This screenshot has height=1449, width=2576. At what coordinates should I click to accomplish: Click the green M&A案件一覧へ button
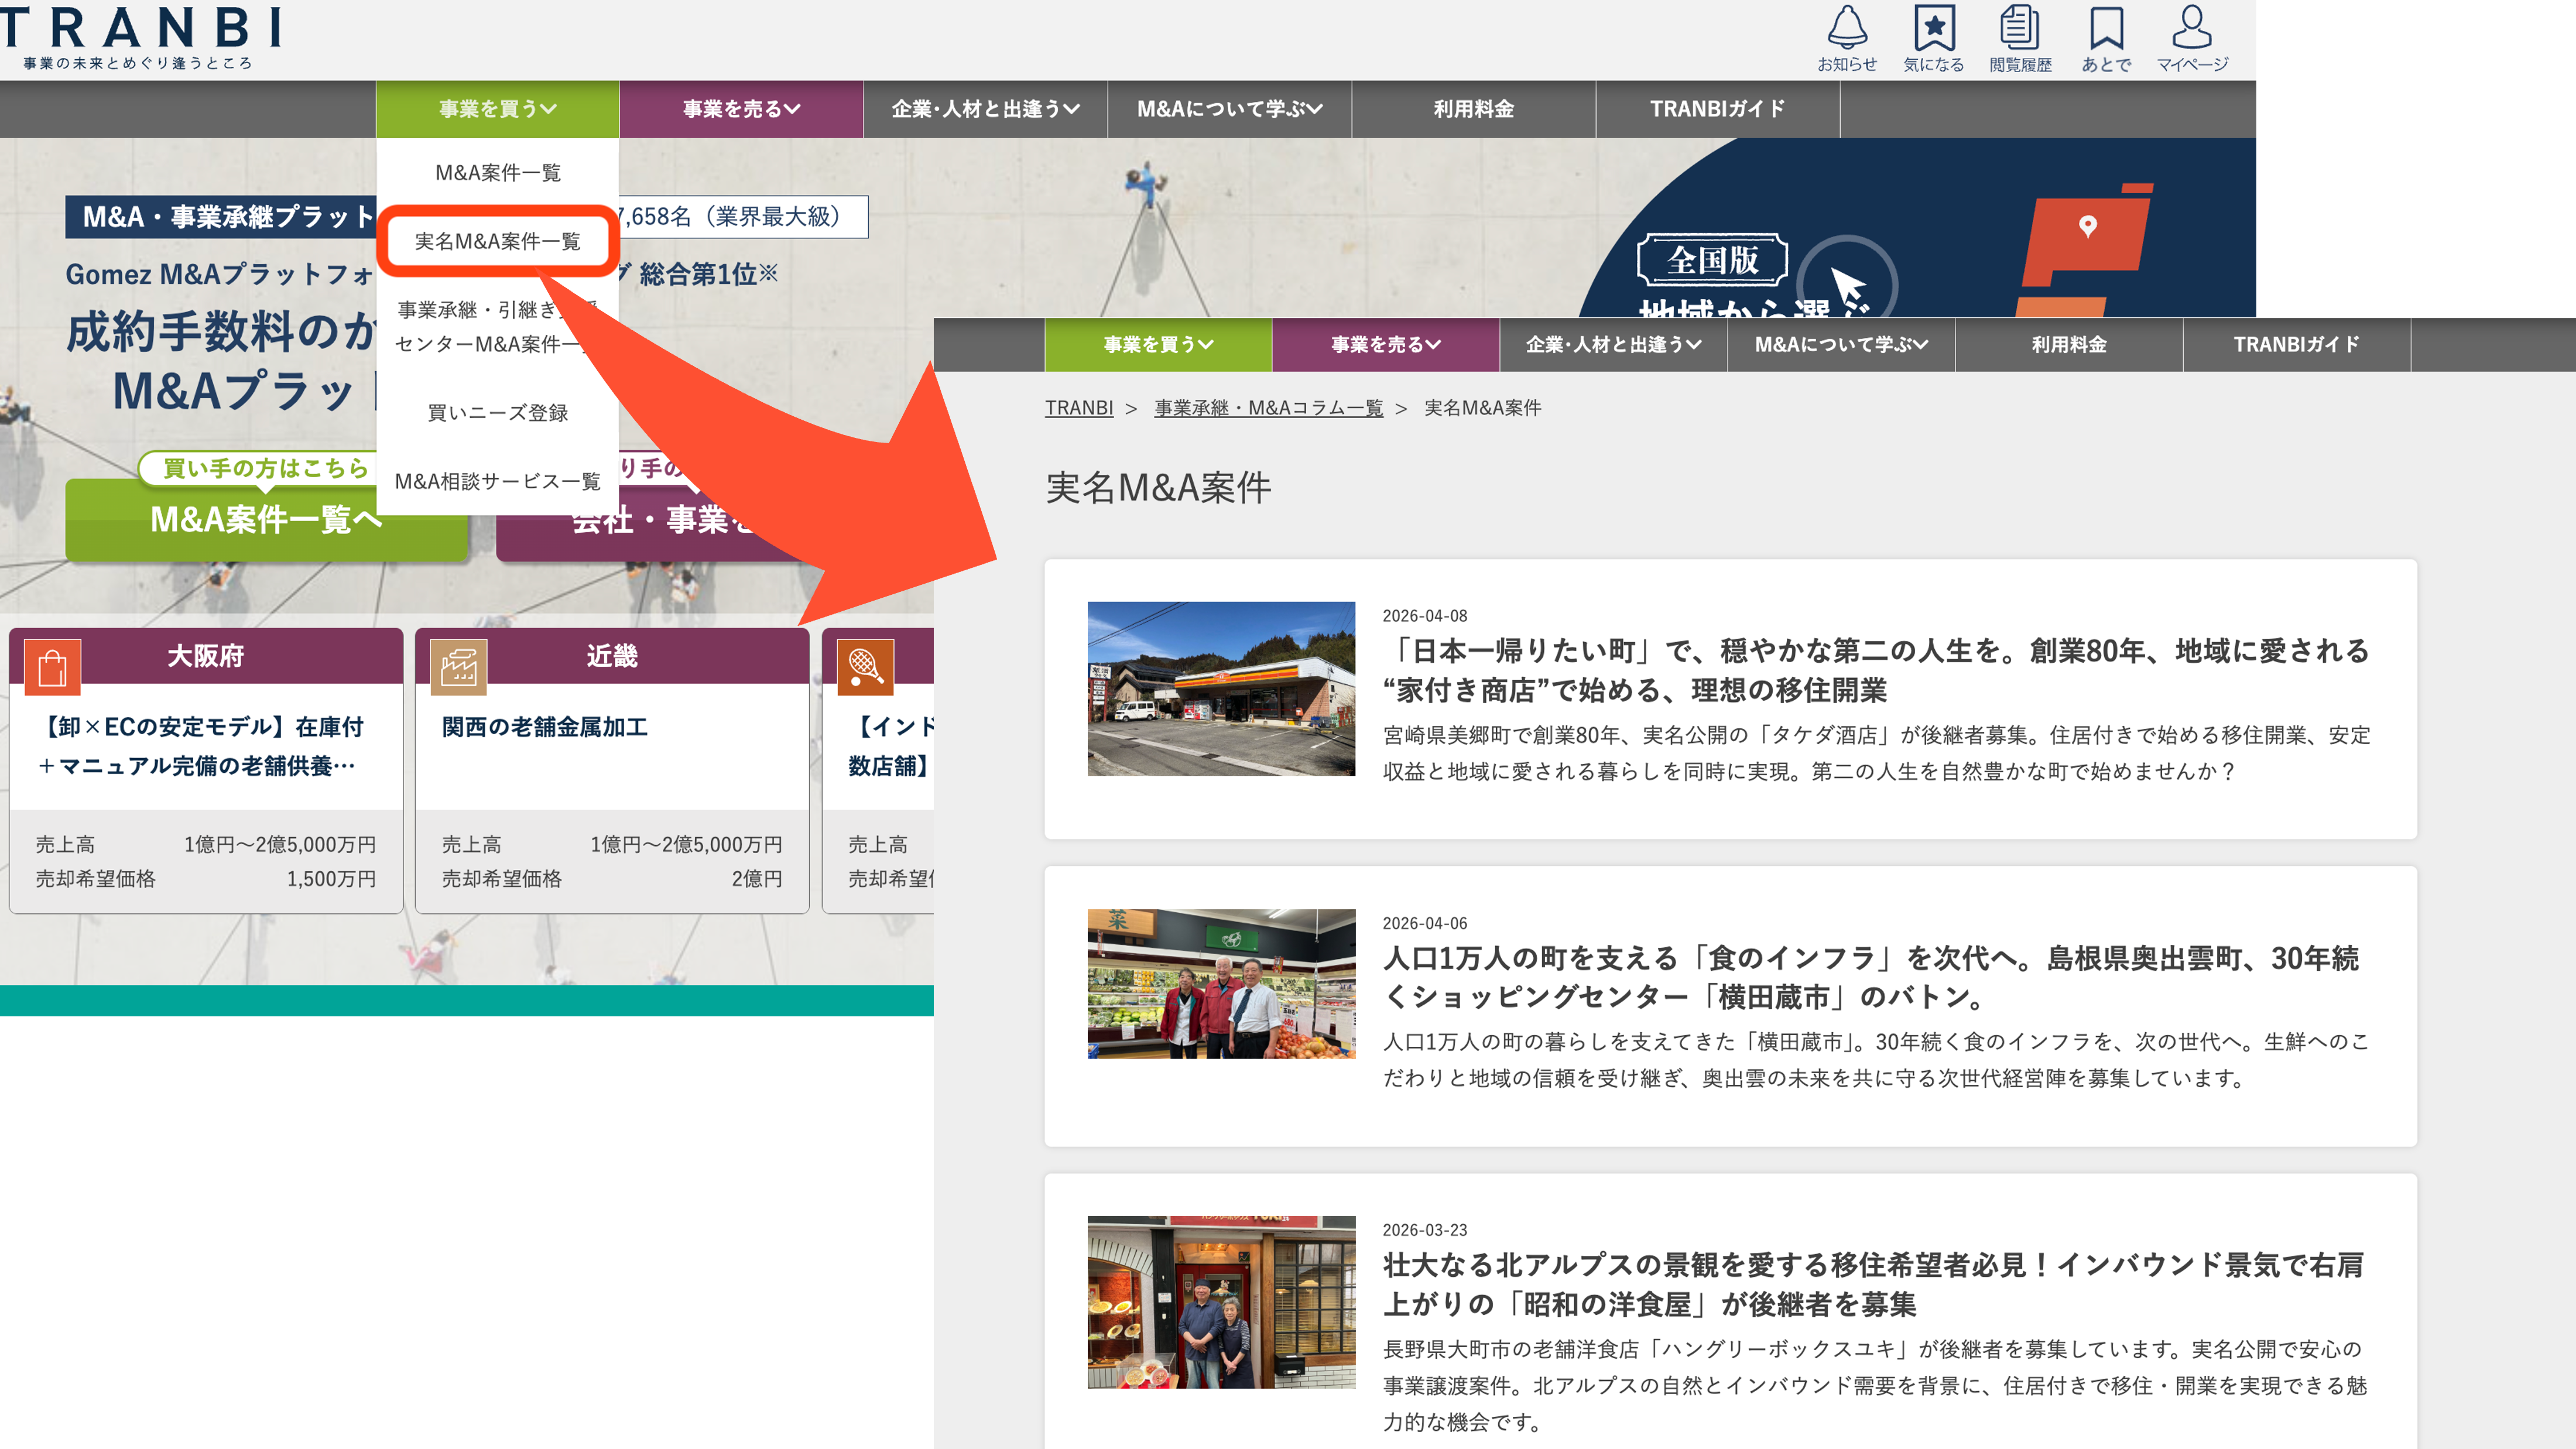[266, 519]
